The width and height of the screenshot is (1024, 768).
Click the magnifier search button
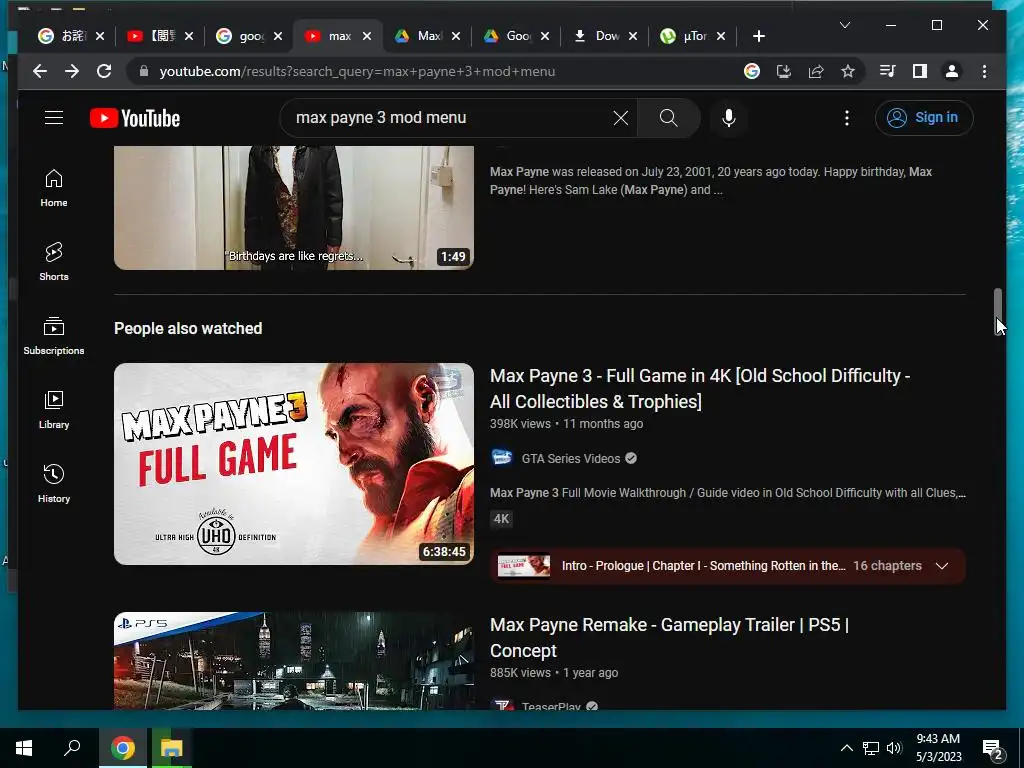point(668,118)
